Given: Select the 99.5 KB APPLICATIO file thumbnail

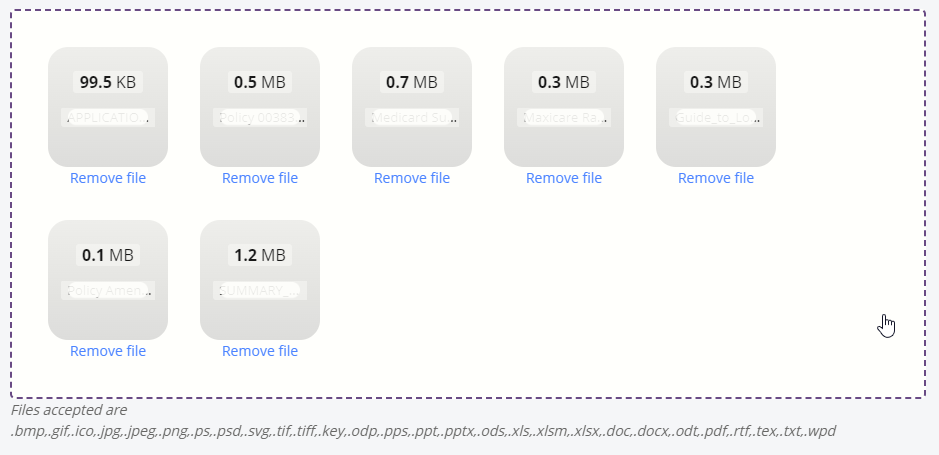Looking at the screenshot, I should [108, 107].
